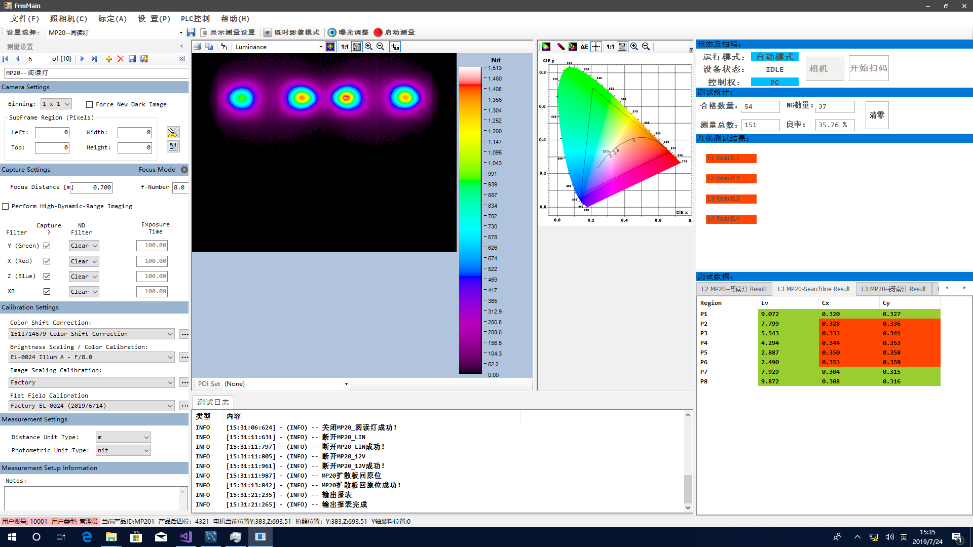Click the save icon beside the setup name dropdown
The width and height of the screenshot is (973, 547).
point(191,32)
